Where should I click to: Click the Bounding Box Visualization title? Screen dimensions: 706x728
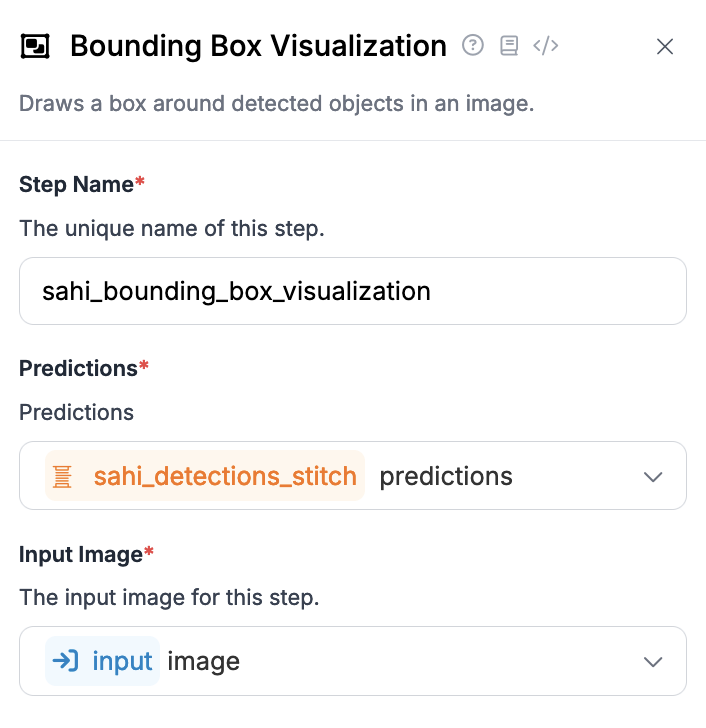tap(259, 46)
